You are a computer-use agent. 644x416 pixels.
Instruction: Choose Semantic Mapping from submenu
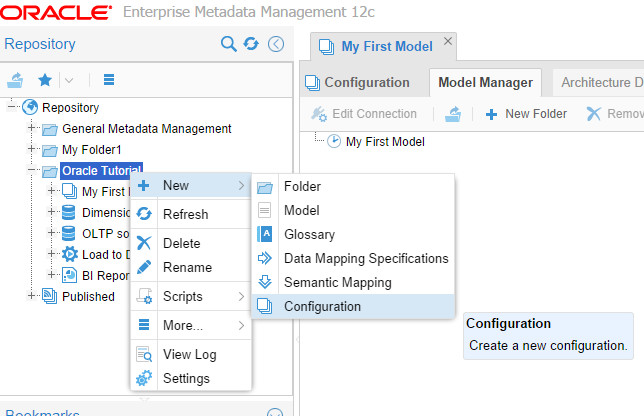pyautogui.click(x=353, y=282)
